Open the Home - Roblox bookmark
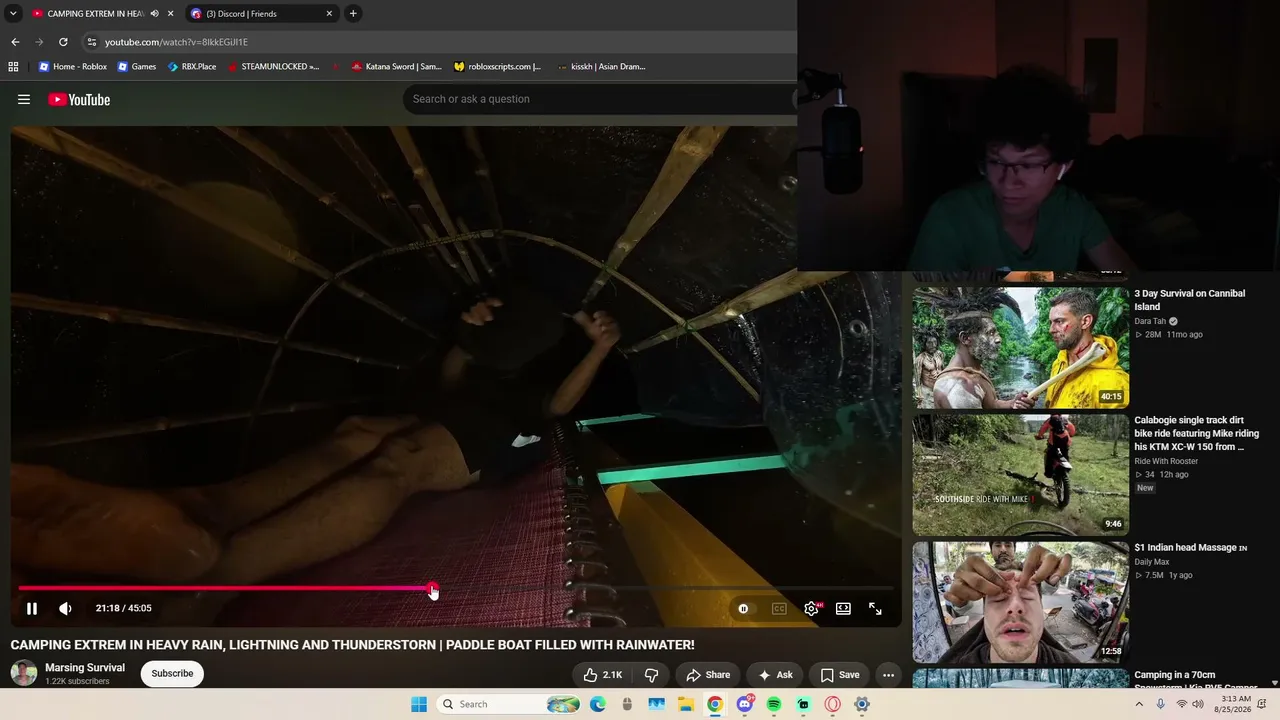1280x720 pixels. (72, 67)
